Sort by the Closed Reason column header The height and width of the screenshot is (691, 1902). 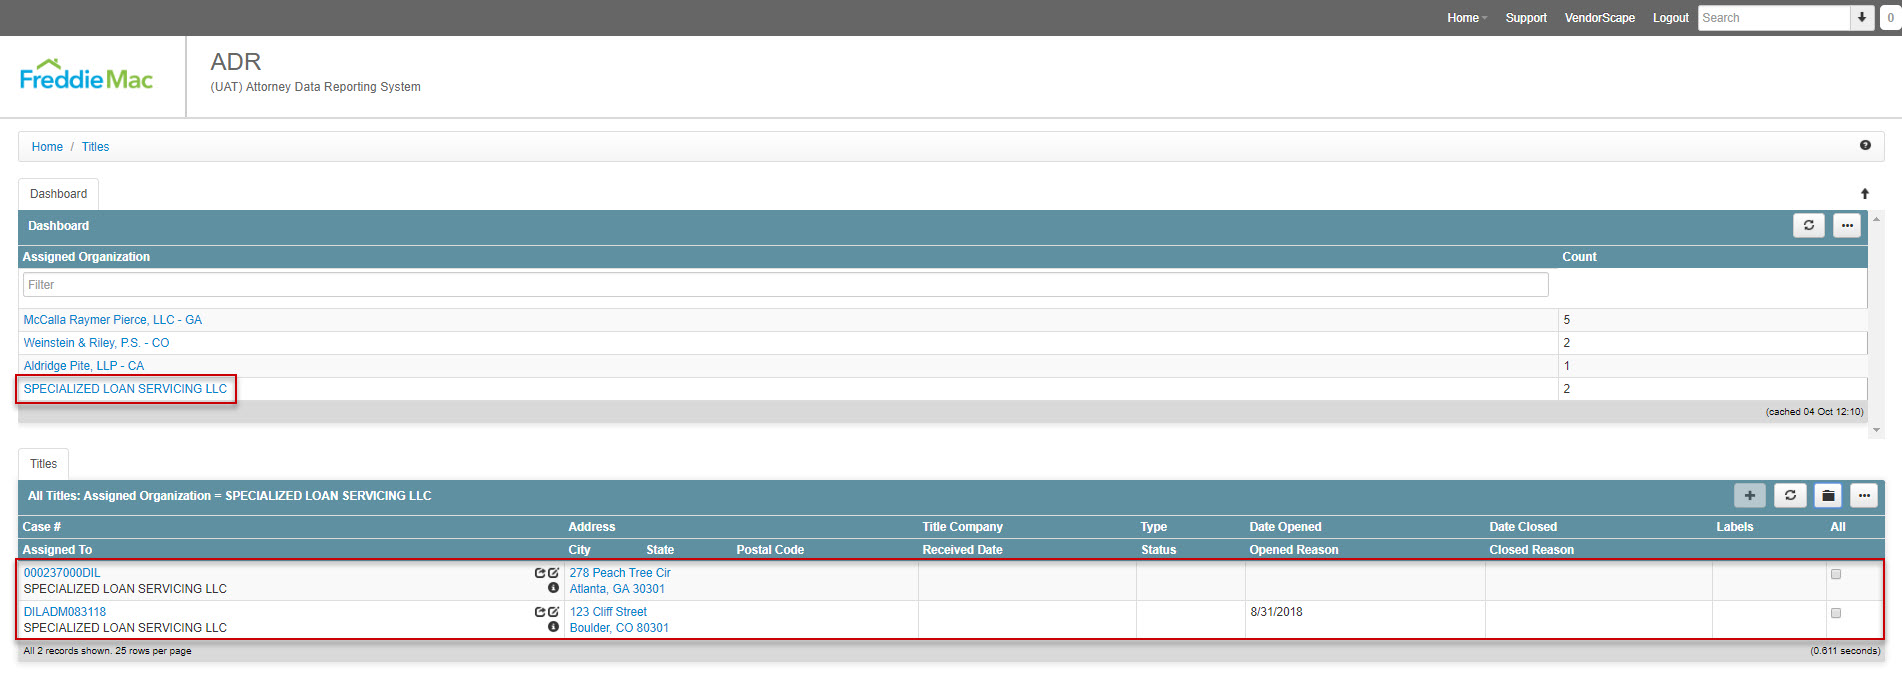pyautogui.click(x=1531, y=550)
